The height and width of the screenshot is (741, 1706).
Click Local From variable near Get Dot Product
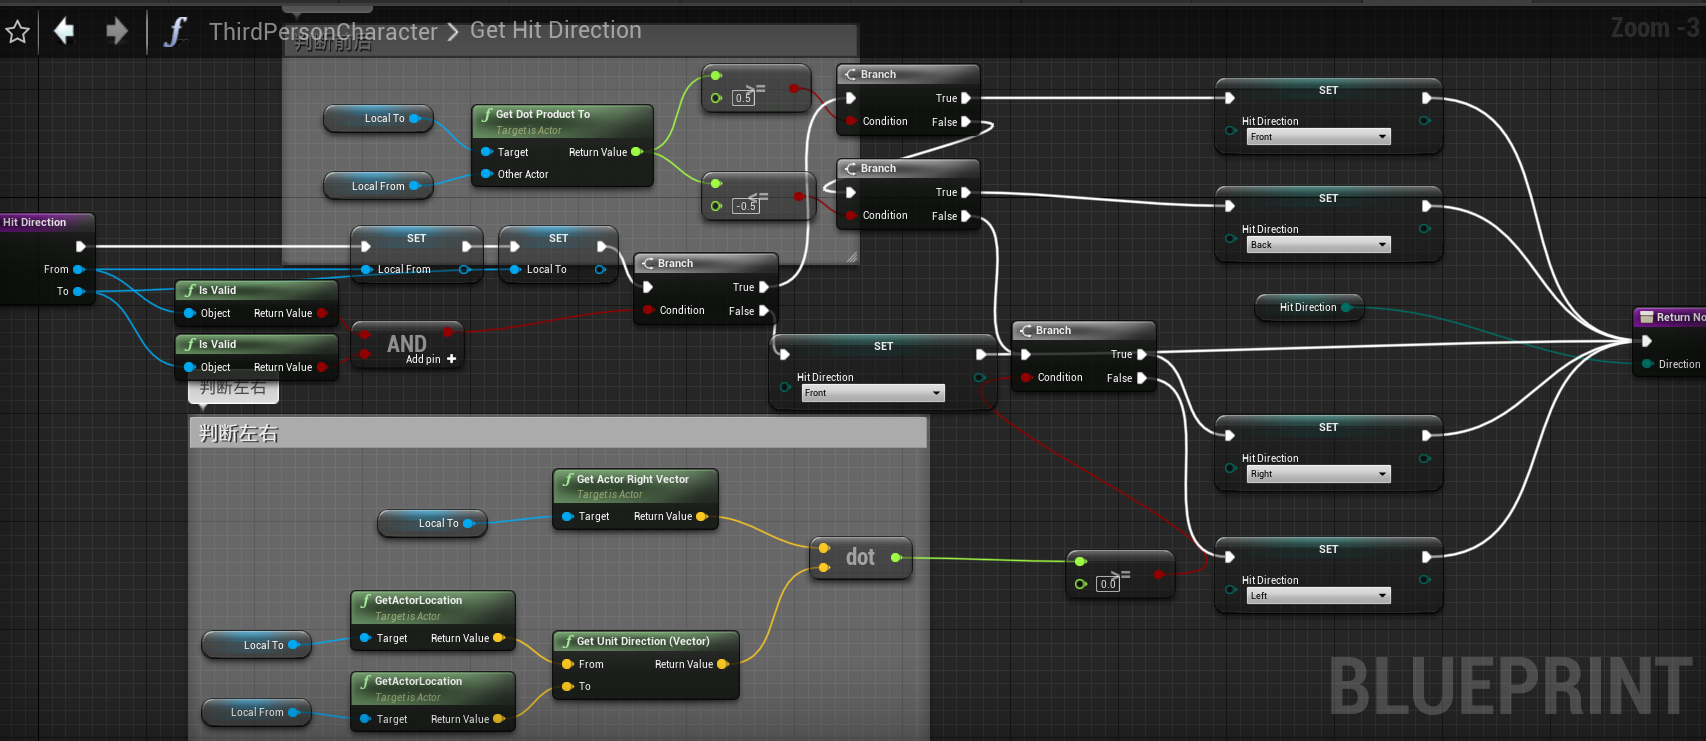click(x=378, y=186)
